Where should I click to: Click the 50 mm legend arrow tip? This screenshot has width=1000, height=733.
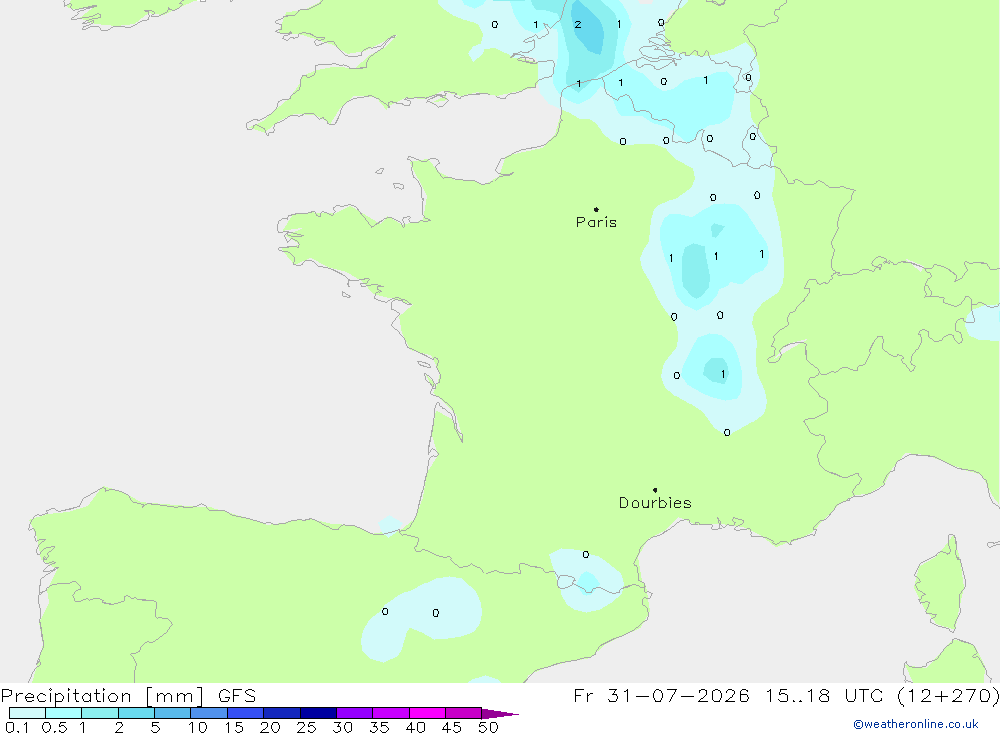[500, 713]
